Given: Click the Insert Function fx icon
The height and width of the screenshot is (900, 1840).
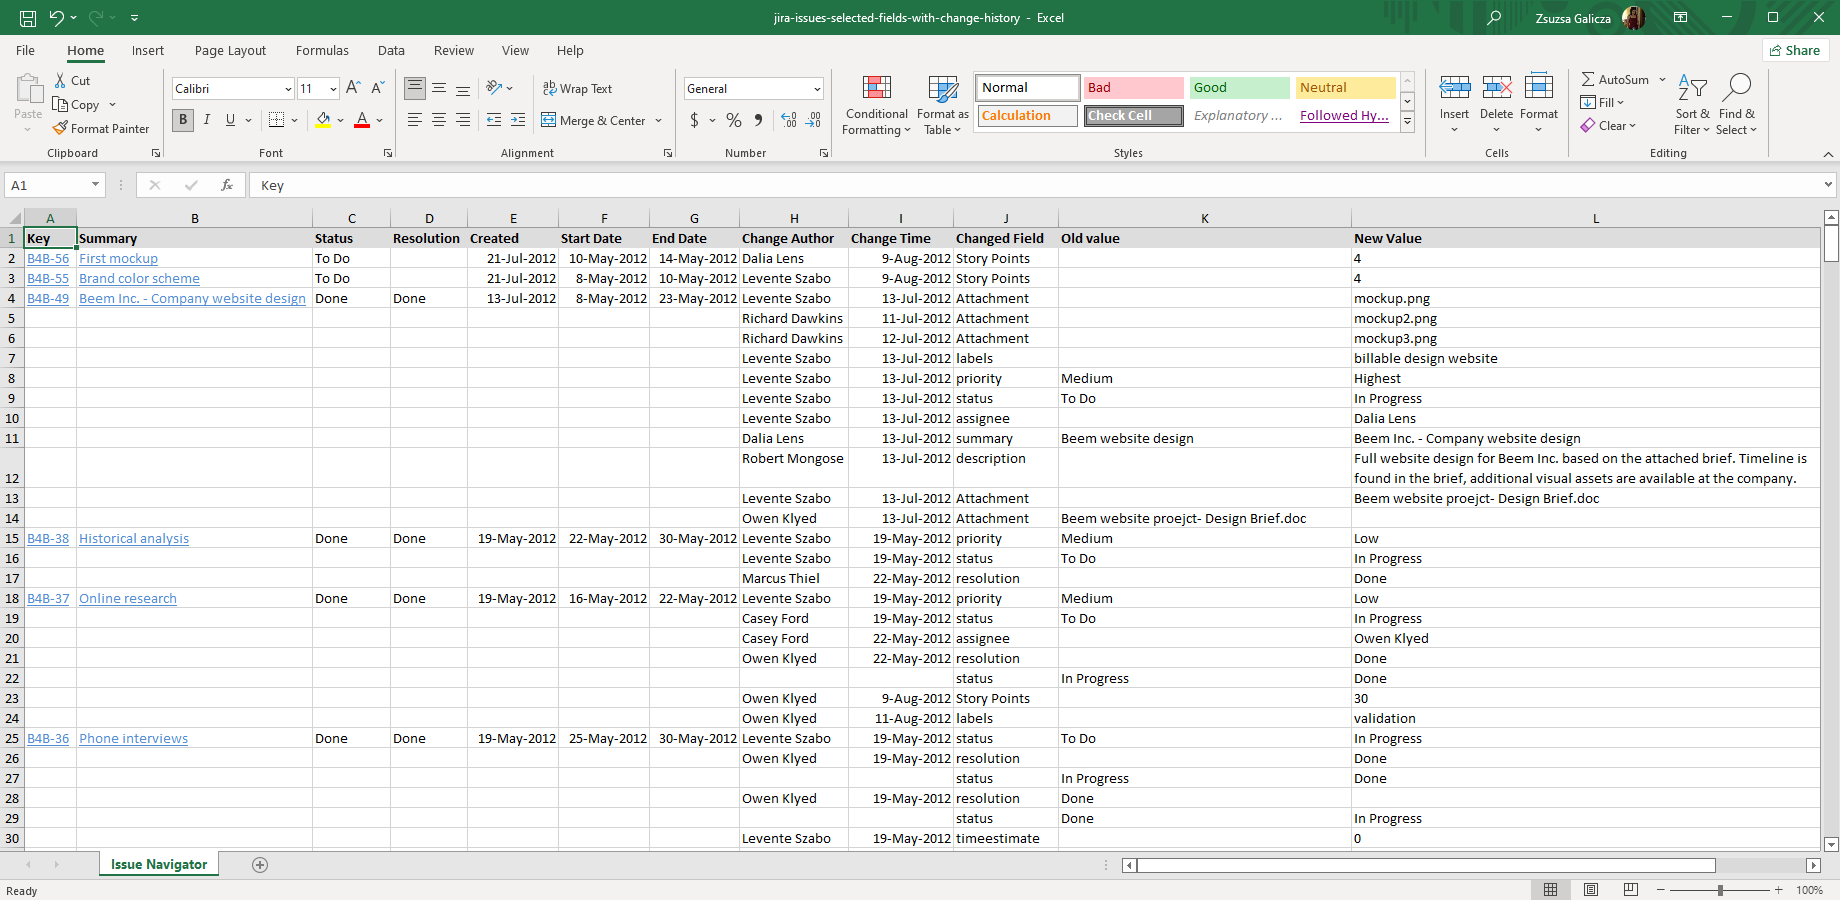Looking at the screenshot, I should tap(227, 185).
